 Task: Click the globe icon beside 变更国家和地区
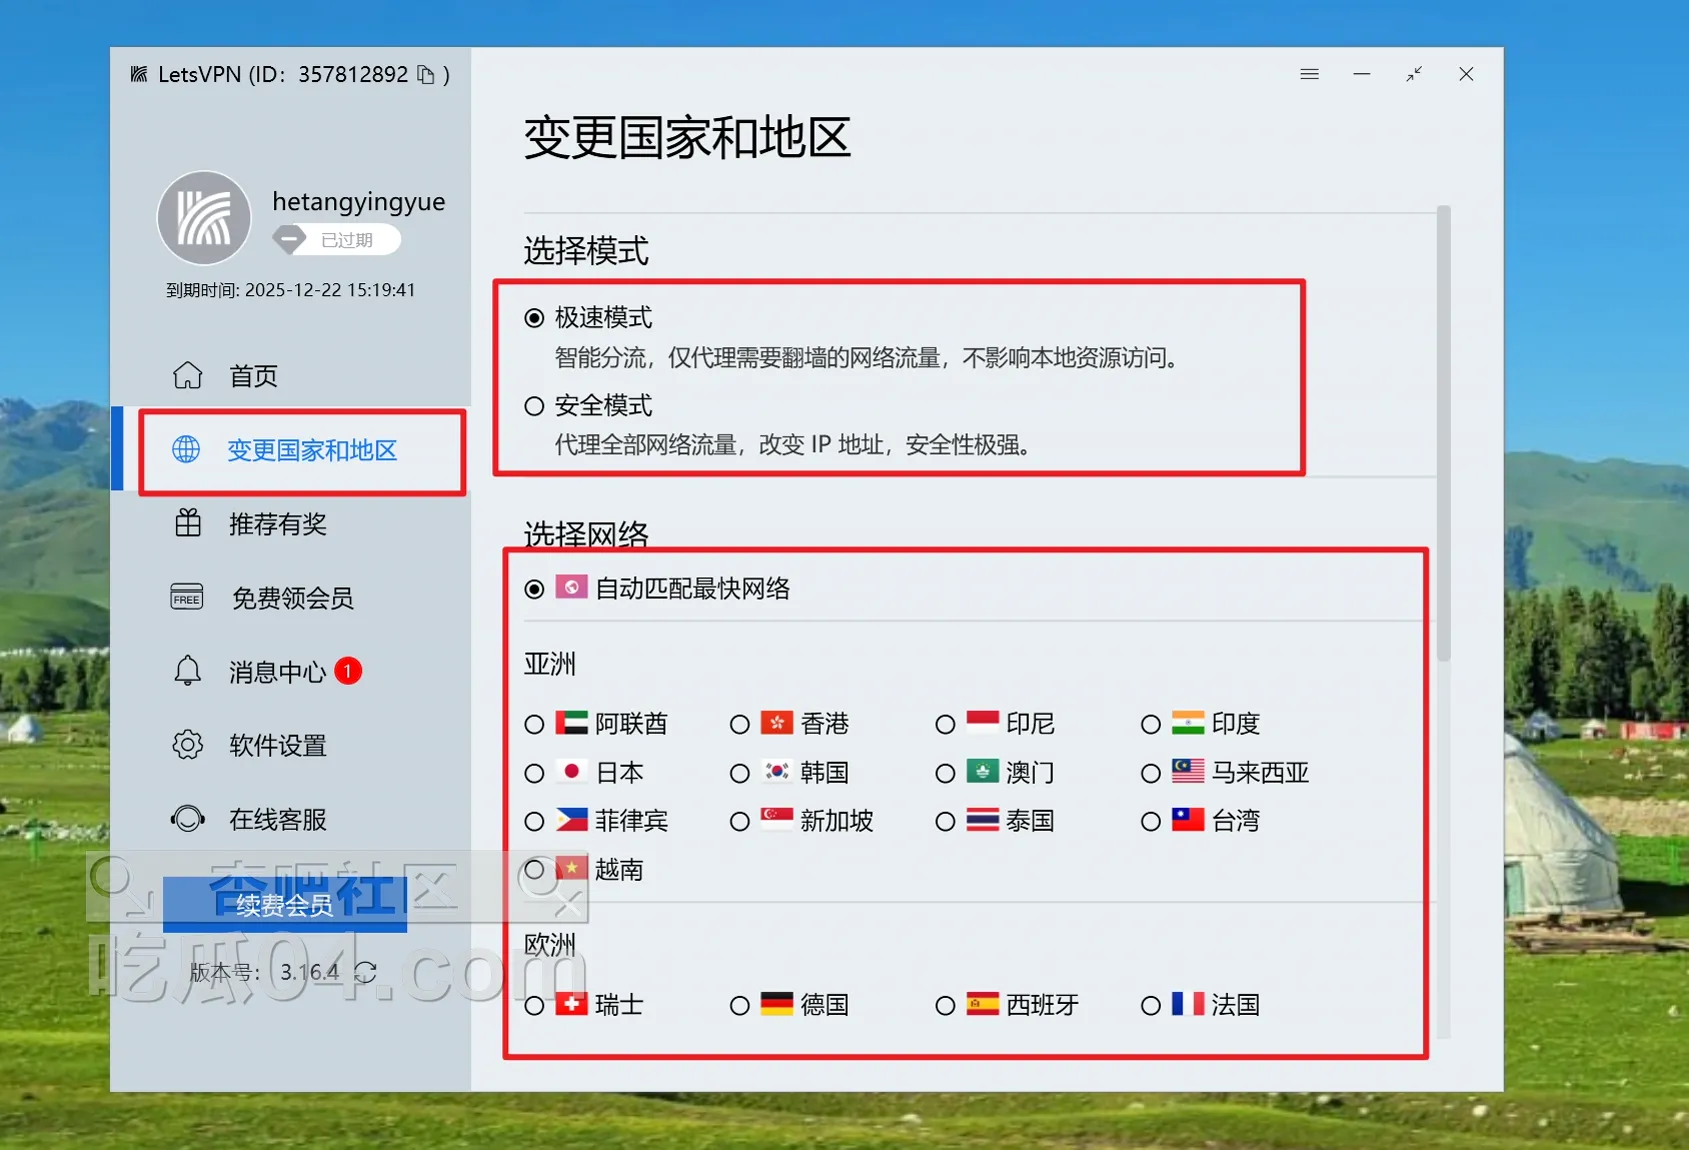pos(186,449)
